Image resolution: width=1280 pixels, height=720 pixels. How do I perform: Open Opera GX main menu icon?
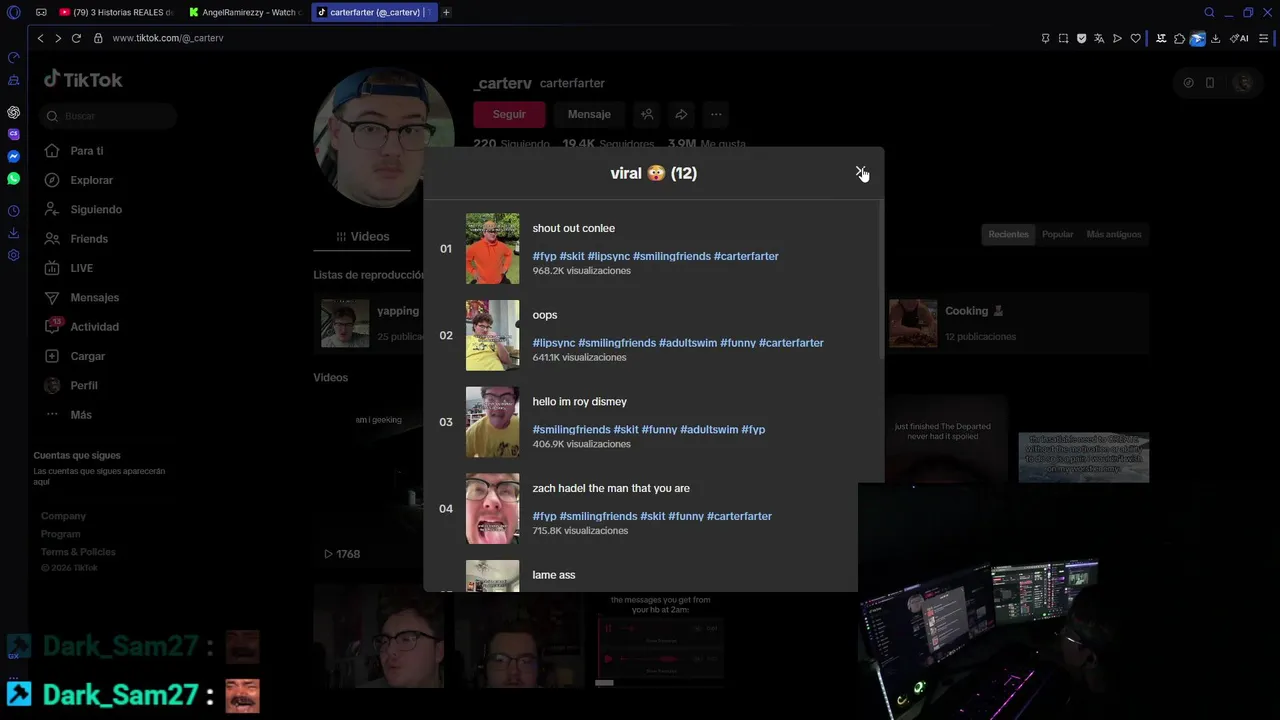[13, 12]
